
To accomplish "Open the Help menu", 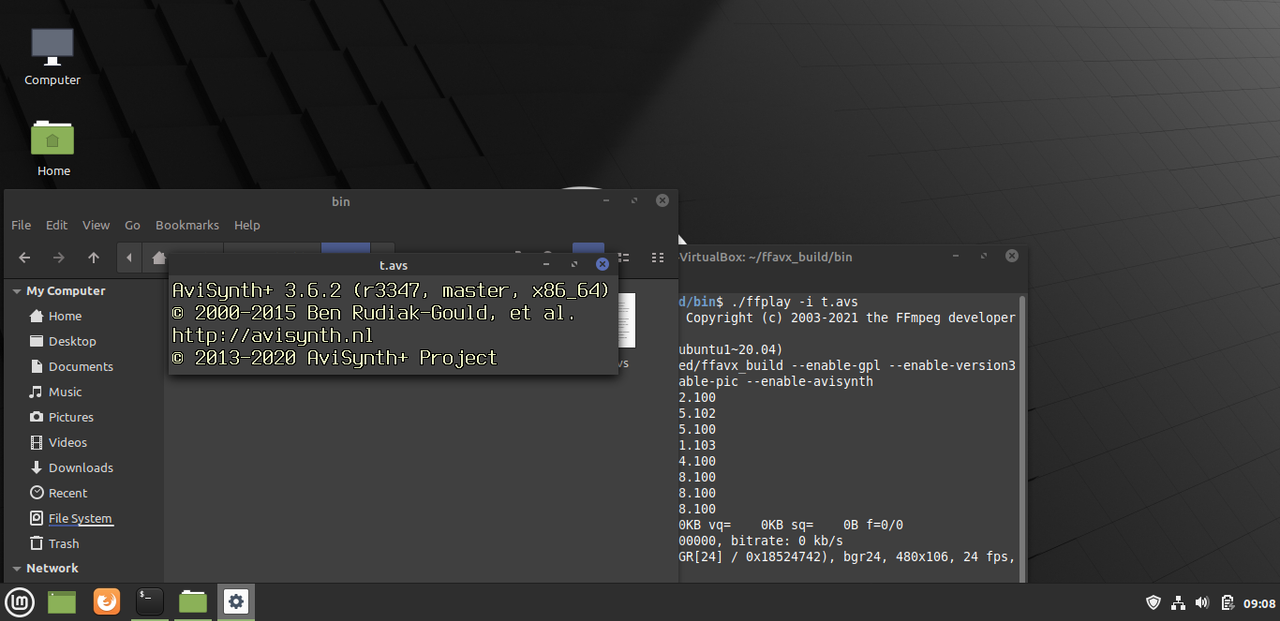I will click(247, 225).
